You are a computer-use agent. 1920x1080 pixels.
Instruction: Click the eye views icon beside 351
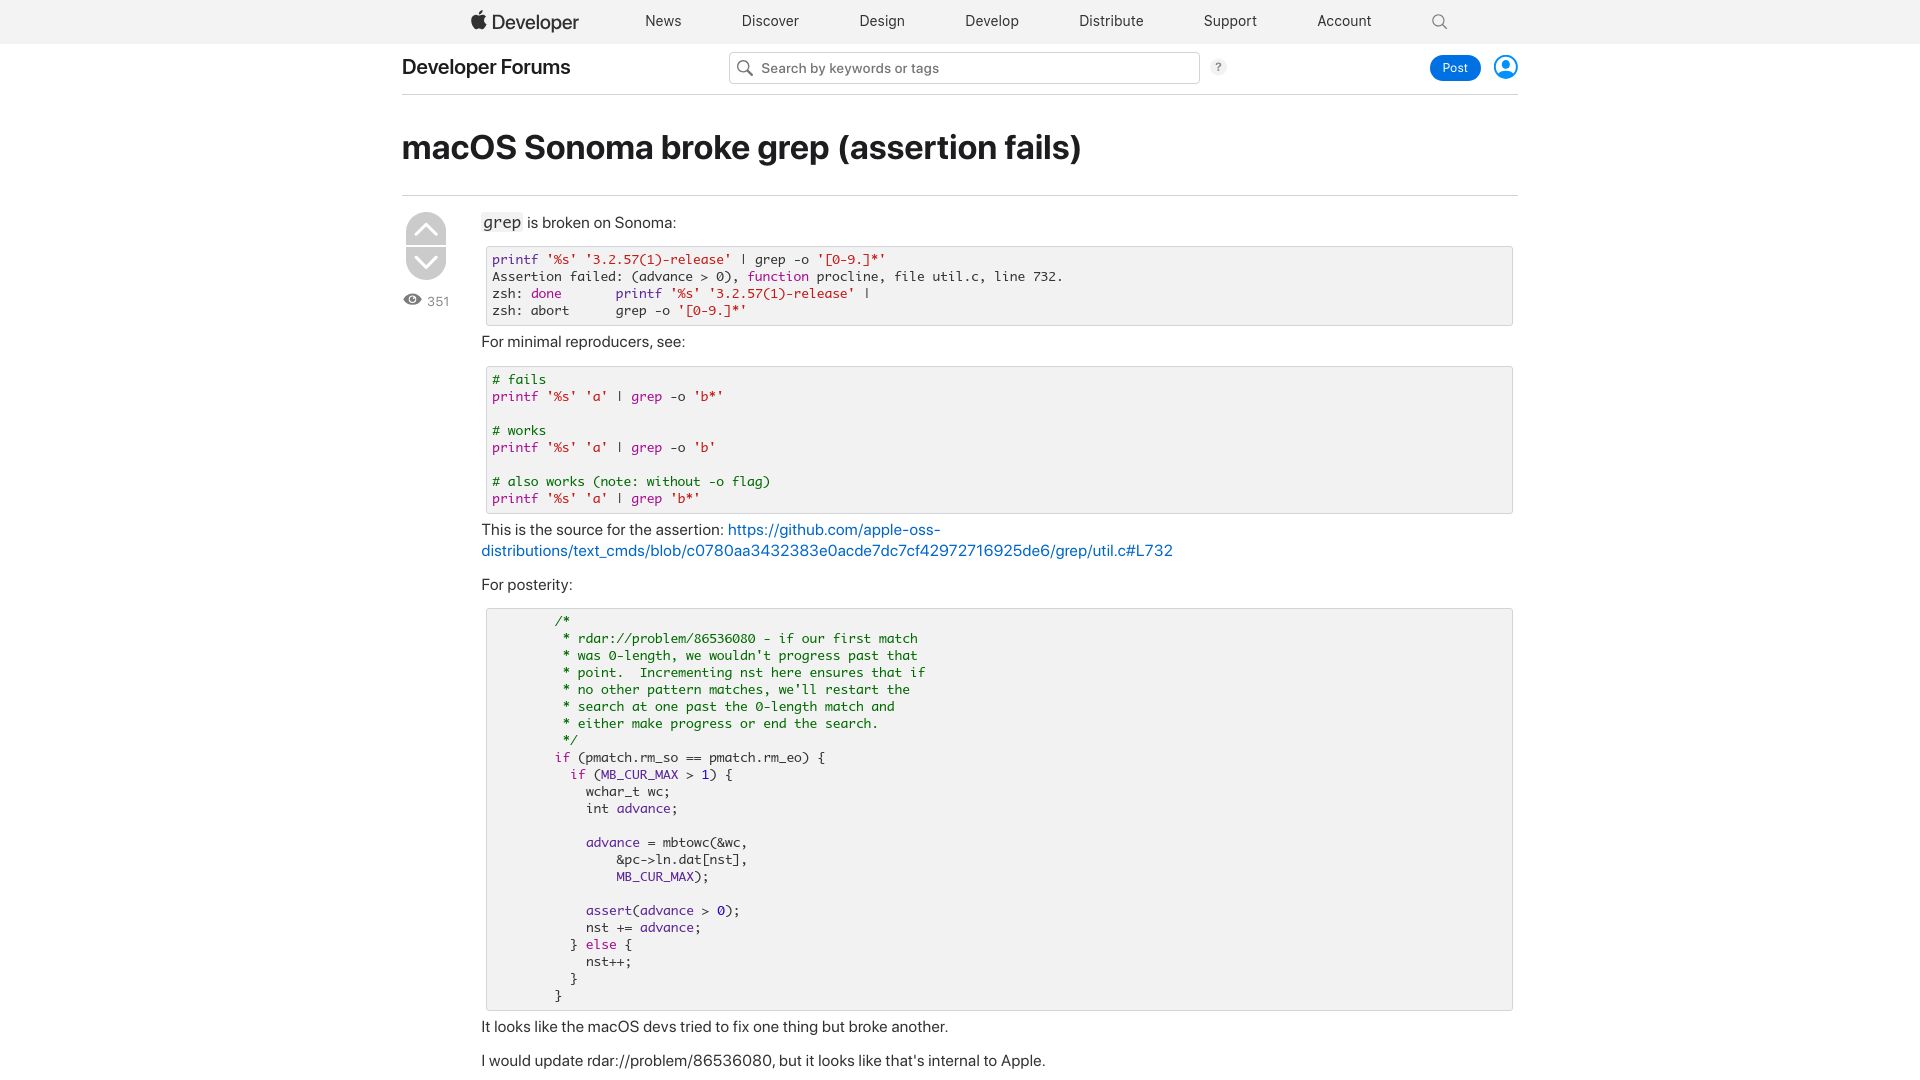click(412, 300)
